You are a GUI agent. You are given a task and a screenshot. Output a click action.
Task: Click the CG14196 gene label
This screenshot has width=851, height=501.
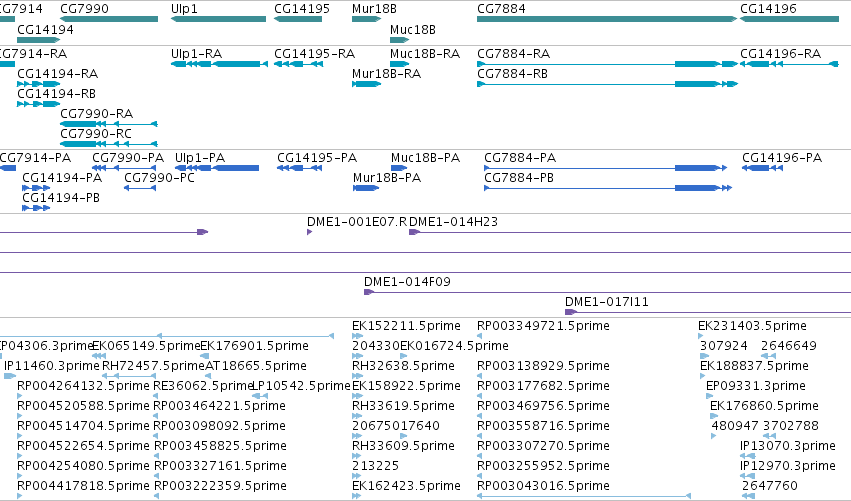click(768, 9)
